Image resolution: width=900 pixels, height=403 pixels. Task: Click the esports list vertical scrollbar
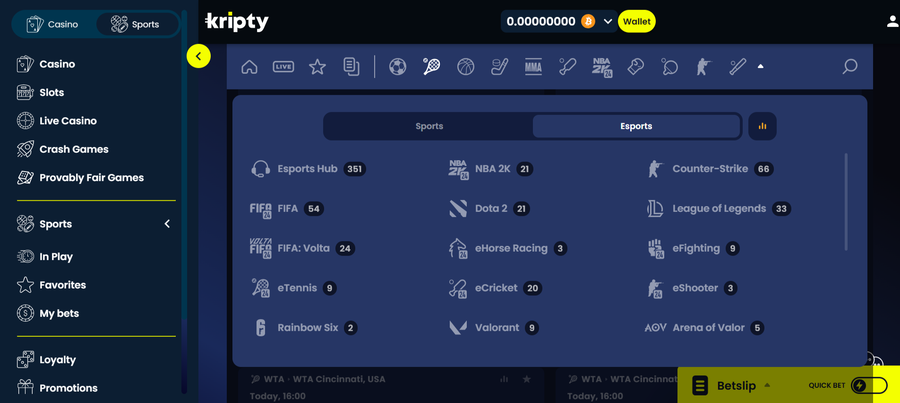[x=846, y=200]
